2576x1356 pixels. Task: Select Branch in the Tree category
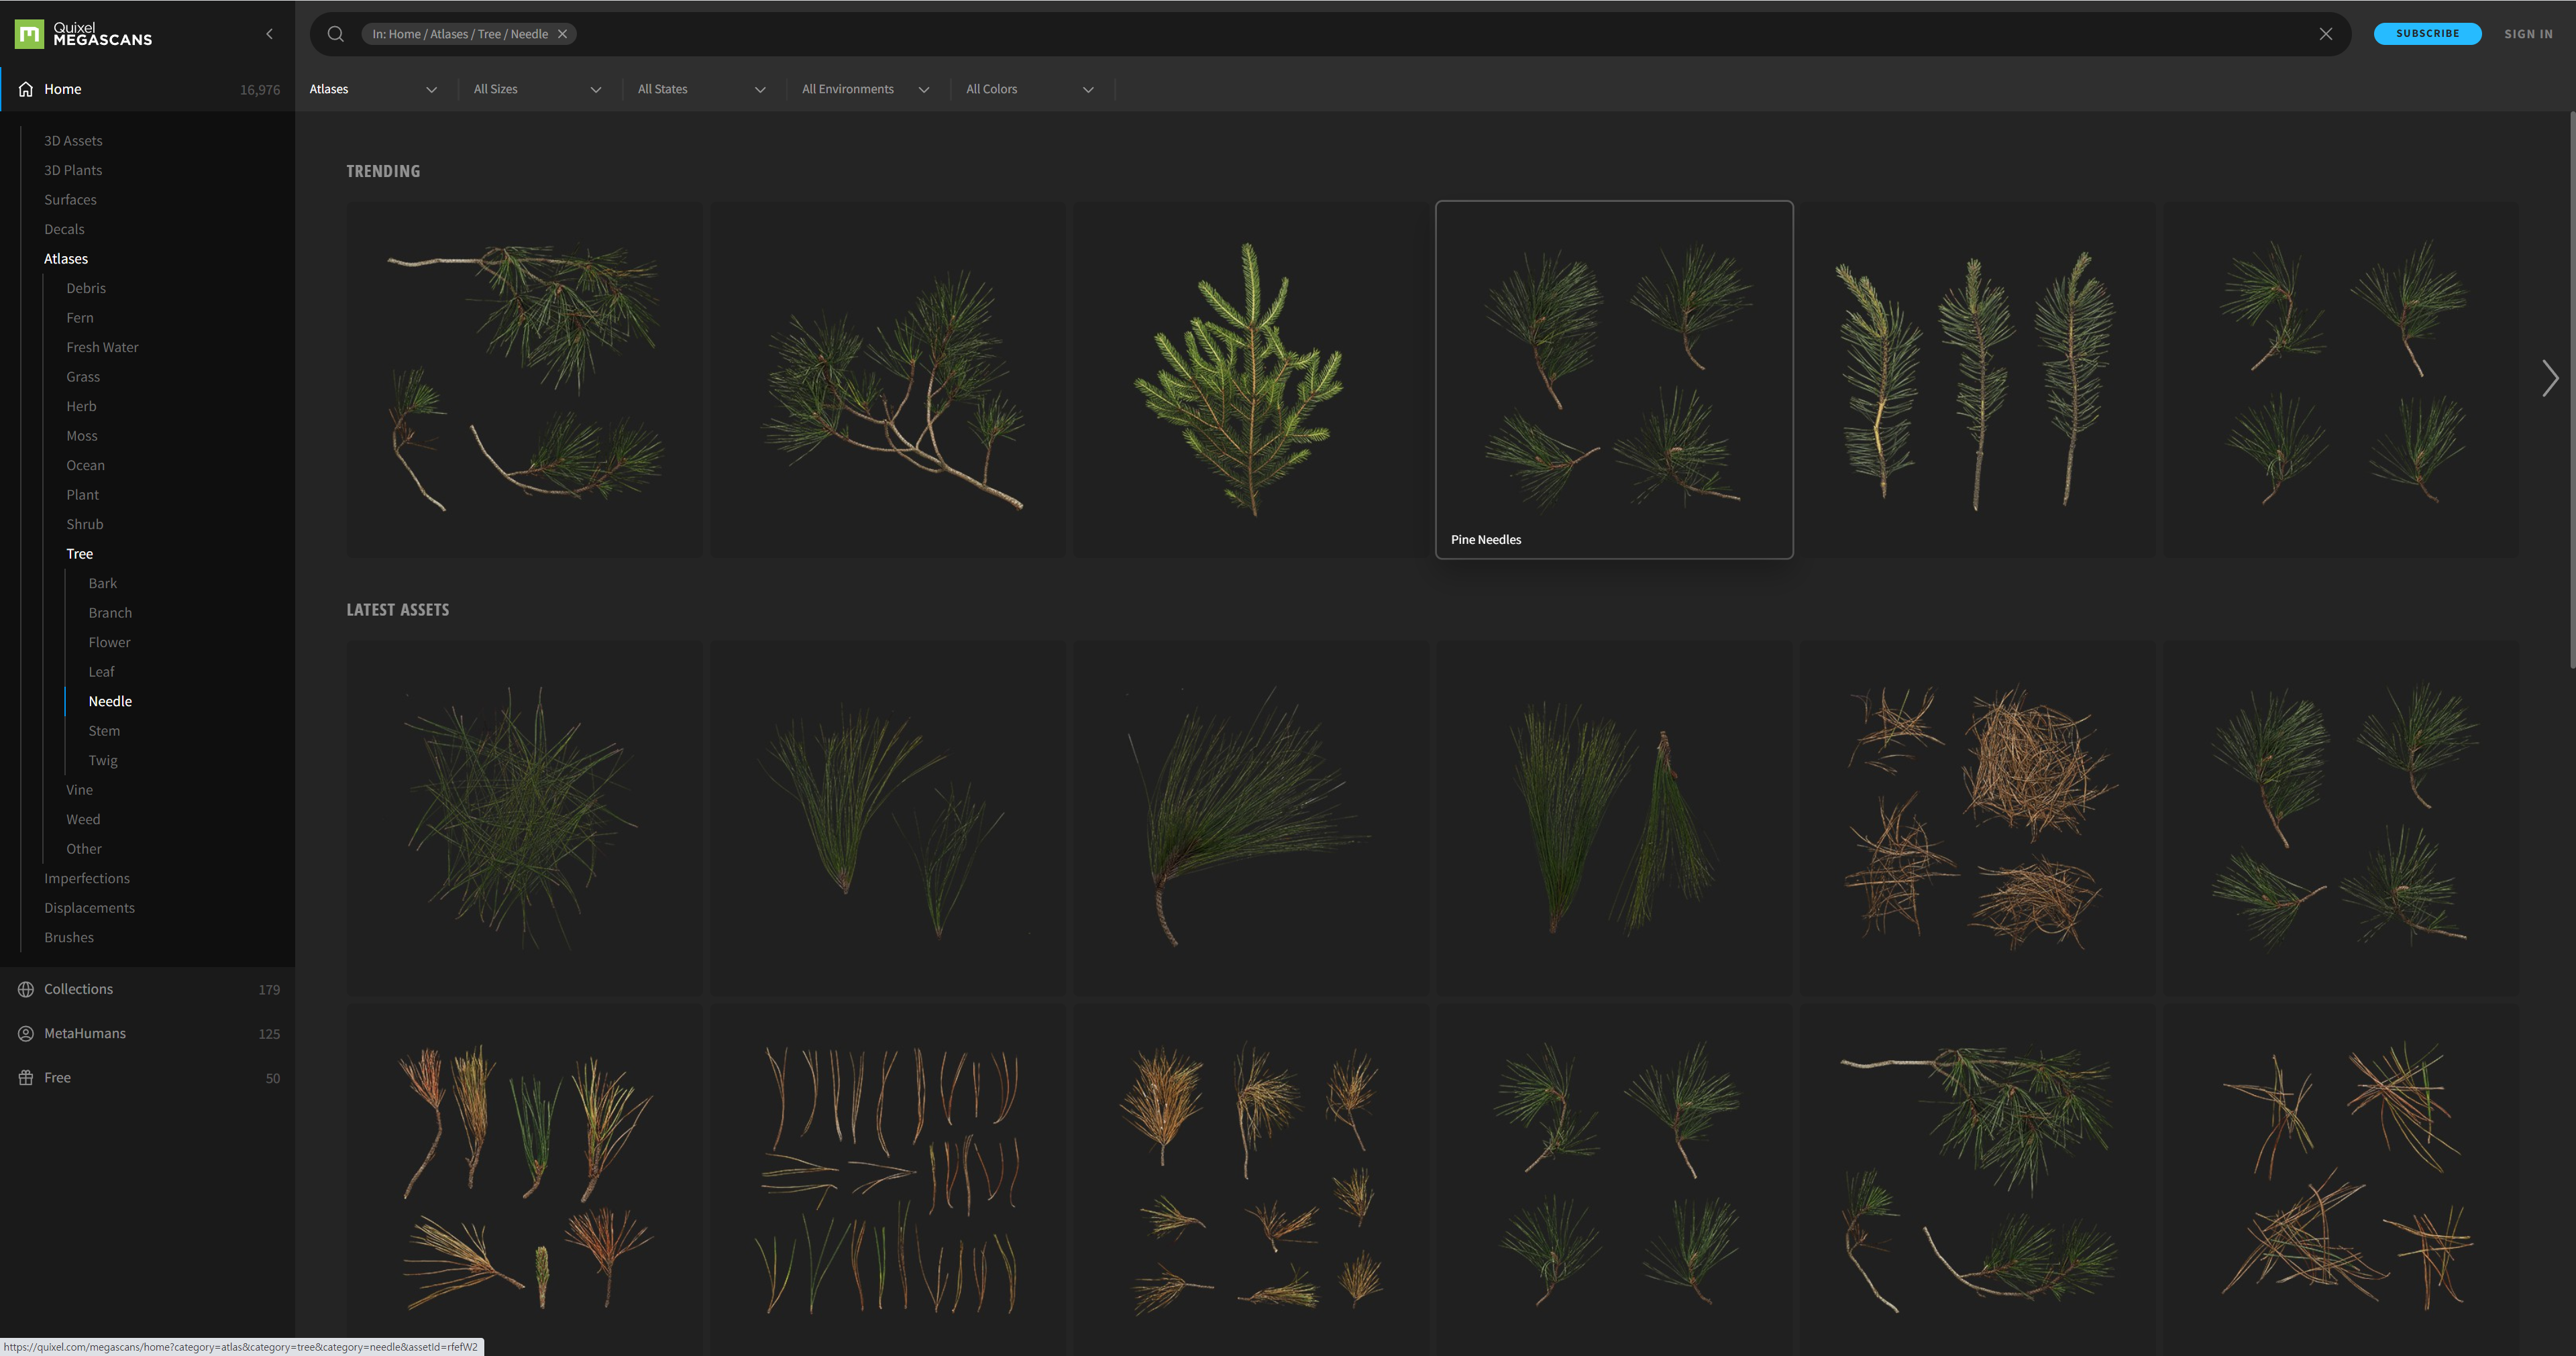[x=110, y=613]
